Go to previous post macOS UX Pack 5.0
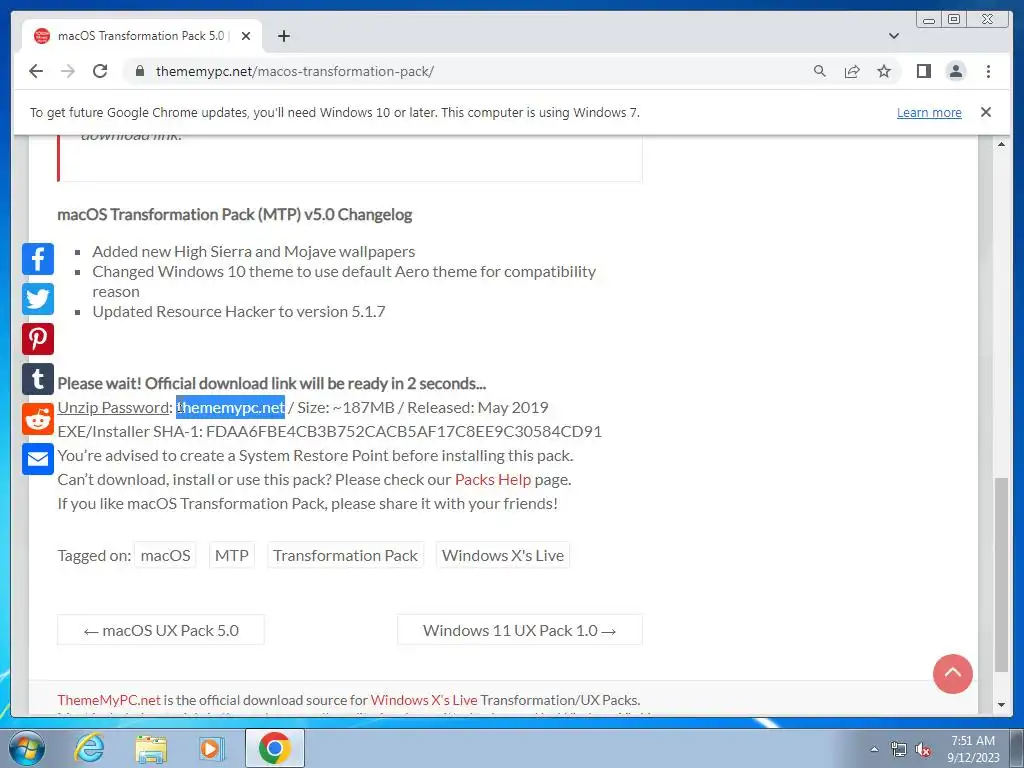1024x768 pixels. [x=161, y=630]
